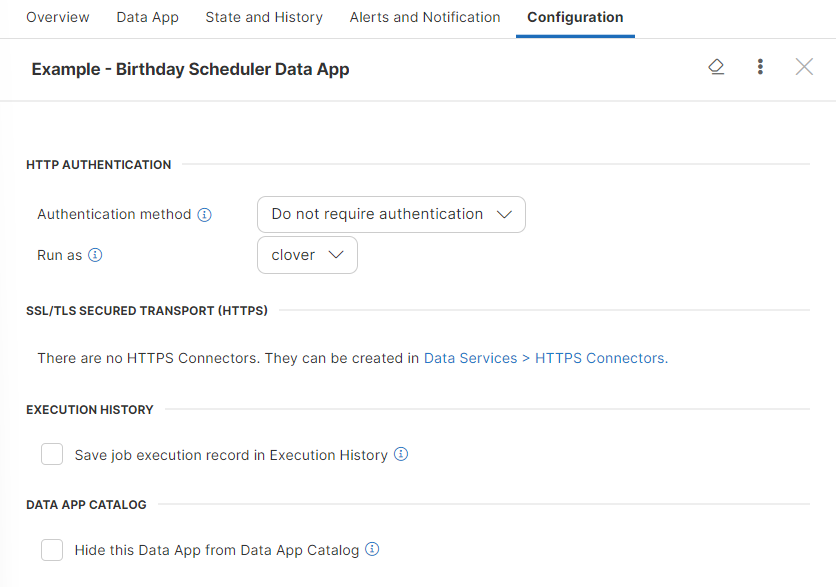Check Hide this Data App from Catalog

tap(52, 549)
